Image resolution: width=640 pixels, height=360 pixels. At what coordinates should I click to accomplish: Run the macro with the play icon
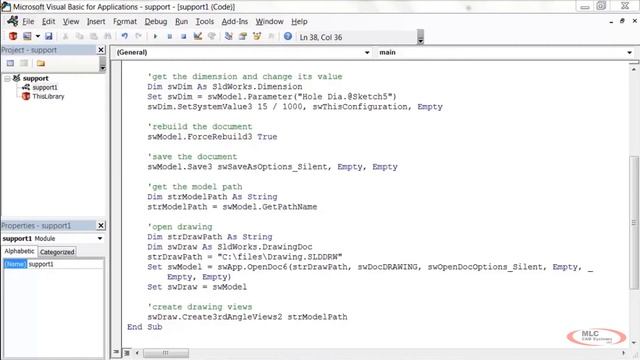click(x=155, y=36)
